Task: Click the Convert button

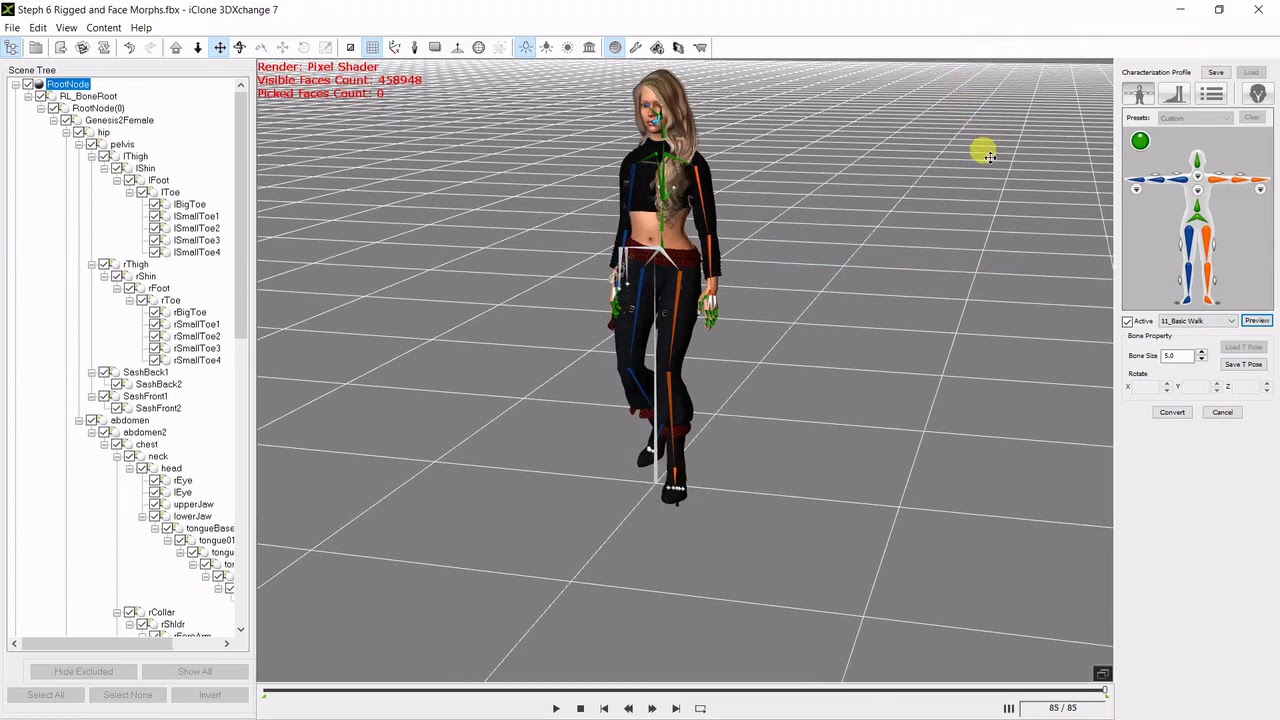Action: [1172, 412]
